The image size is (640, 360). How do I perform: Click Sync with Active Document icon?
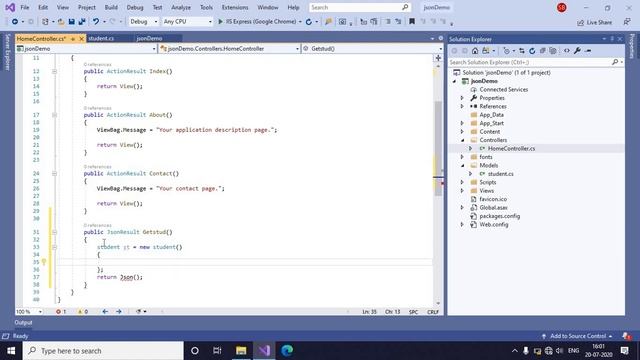pos(522,51)
